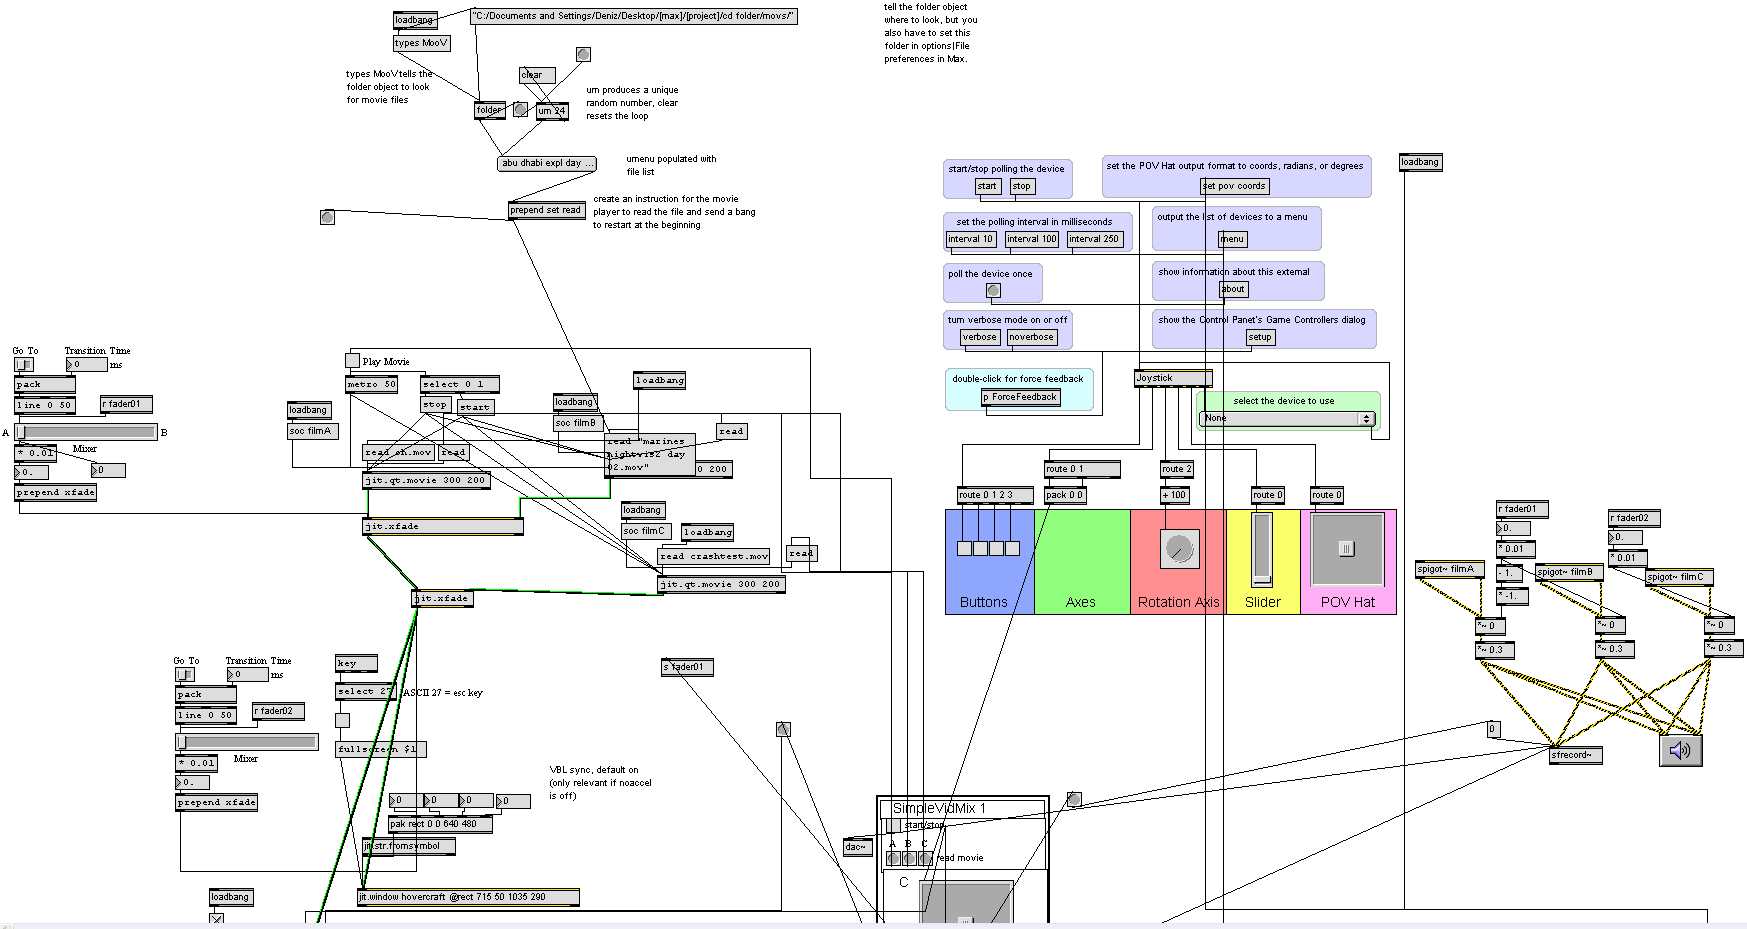Click the A-to-B crossfade Mixer slider
The image size is (1747, 929).
(85, 432)
